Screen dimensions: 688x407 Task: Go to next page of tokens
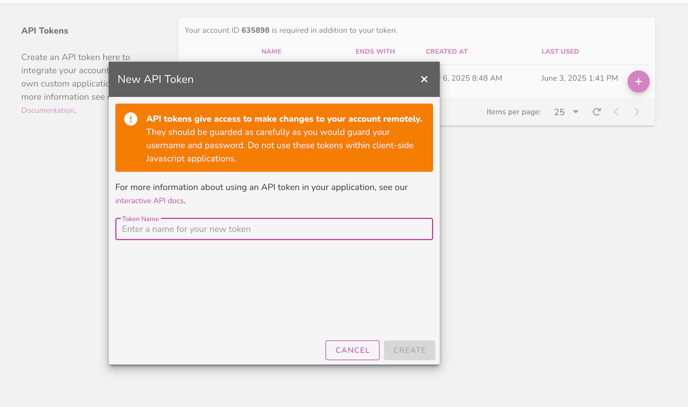637,112
